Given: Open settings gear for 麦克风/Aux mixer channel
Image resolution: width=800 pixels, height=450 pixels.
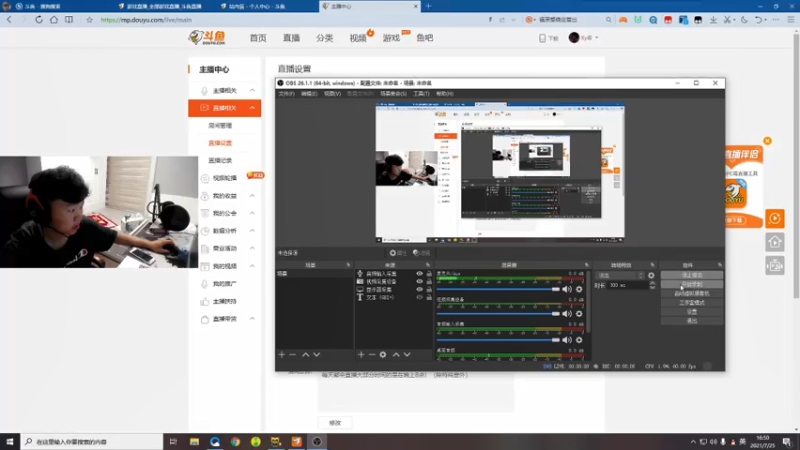Looking at the screenshot, I should coord(579,289).
